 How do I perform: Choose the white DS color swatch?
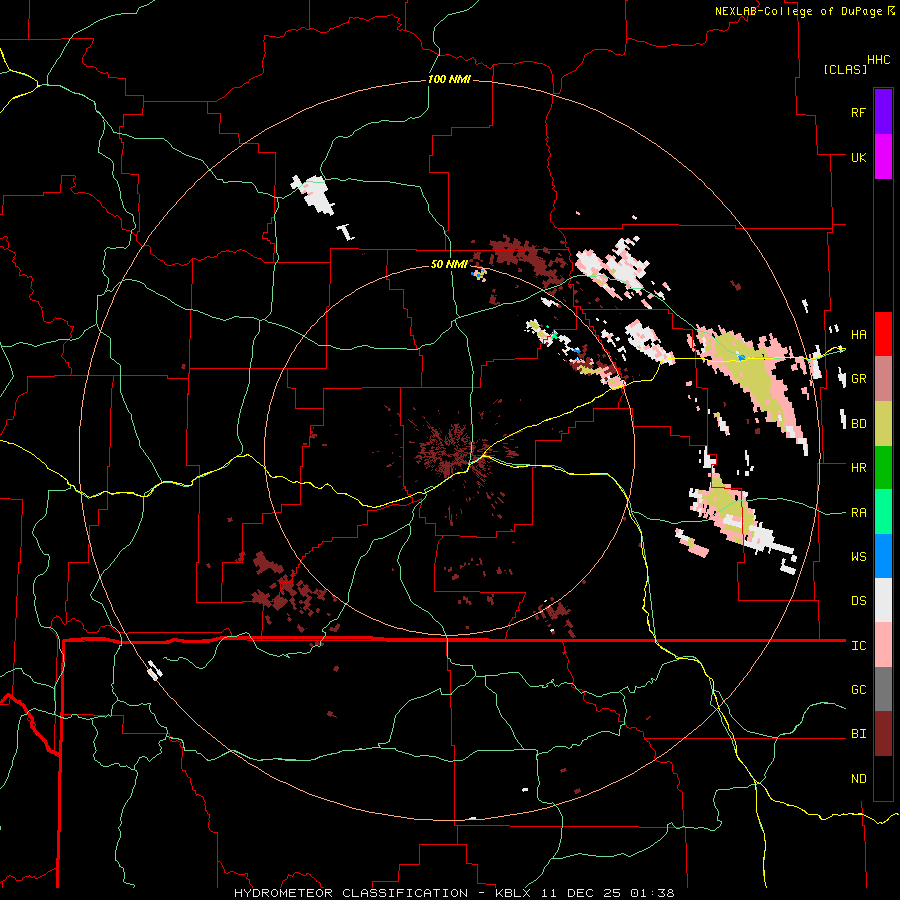883,600
